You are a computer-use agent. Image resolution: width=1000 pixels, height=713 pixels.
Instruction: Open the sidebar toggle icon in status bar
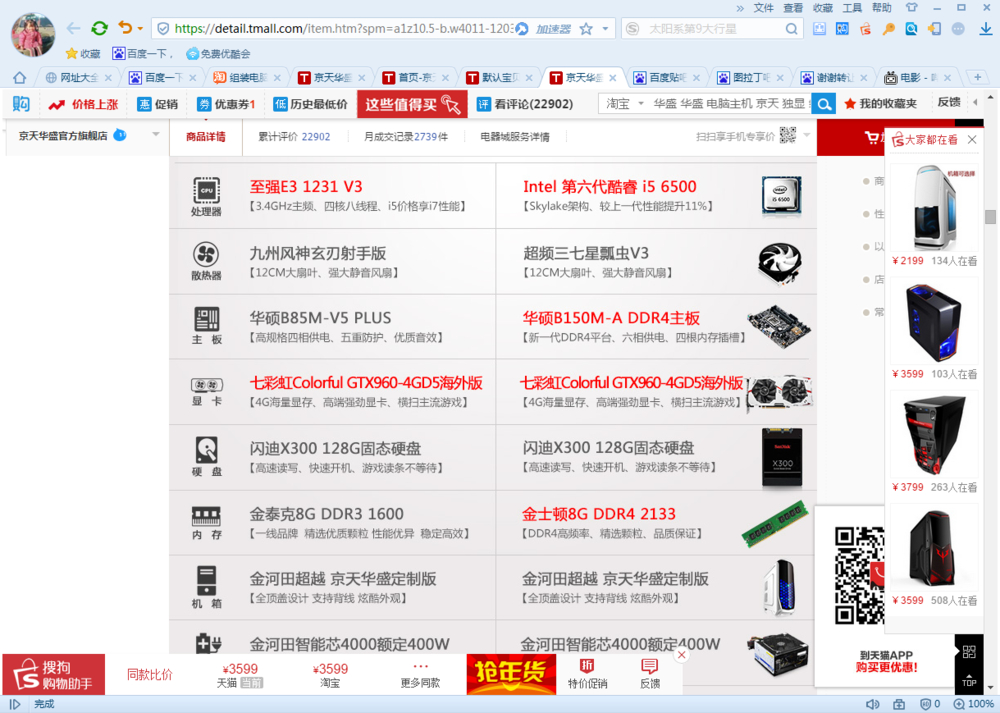click(x=15, y=704)
